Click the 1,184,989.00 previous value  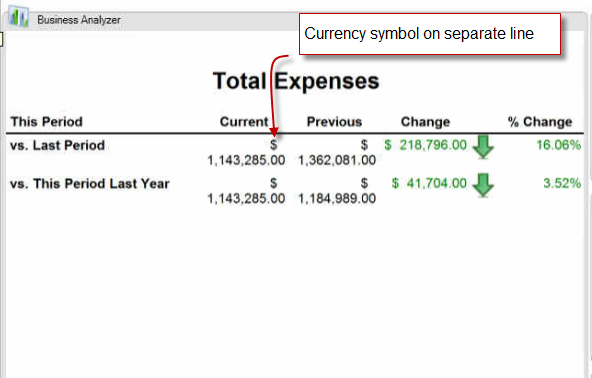(337, 199)
